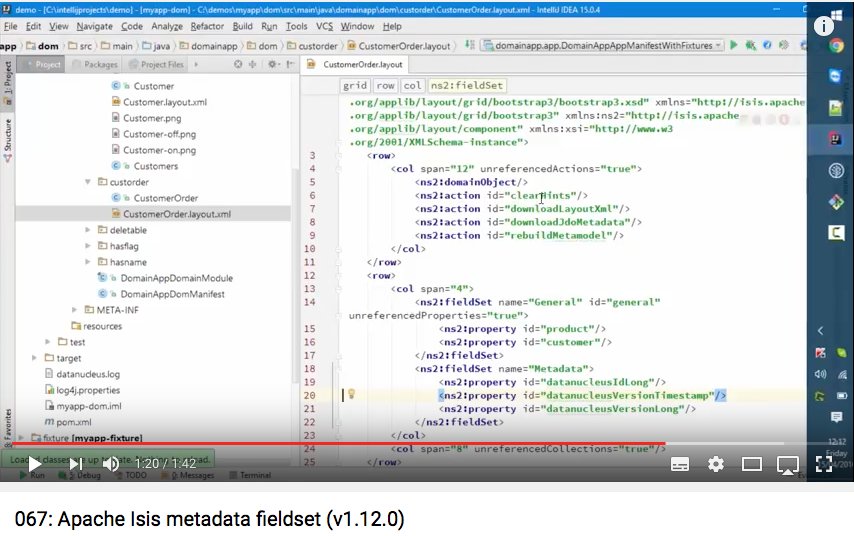Switch to the Packages view tab
The height and width of the screenshot is (536, 854).
coord(95,64)
